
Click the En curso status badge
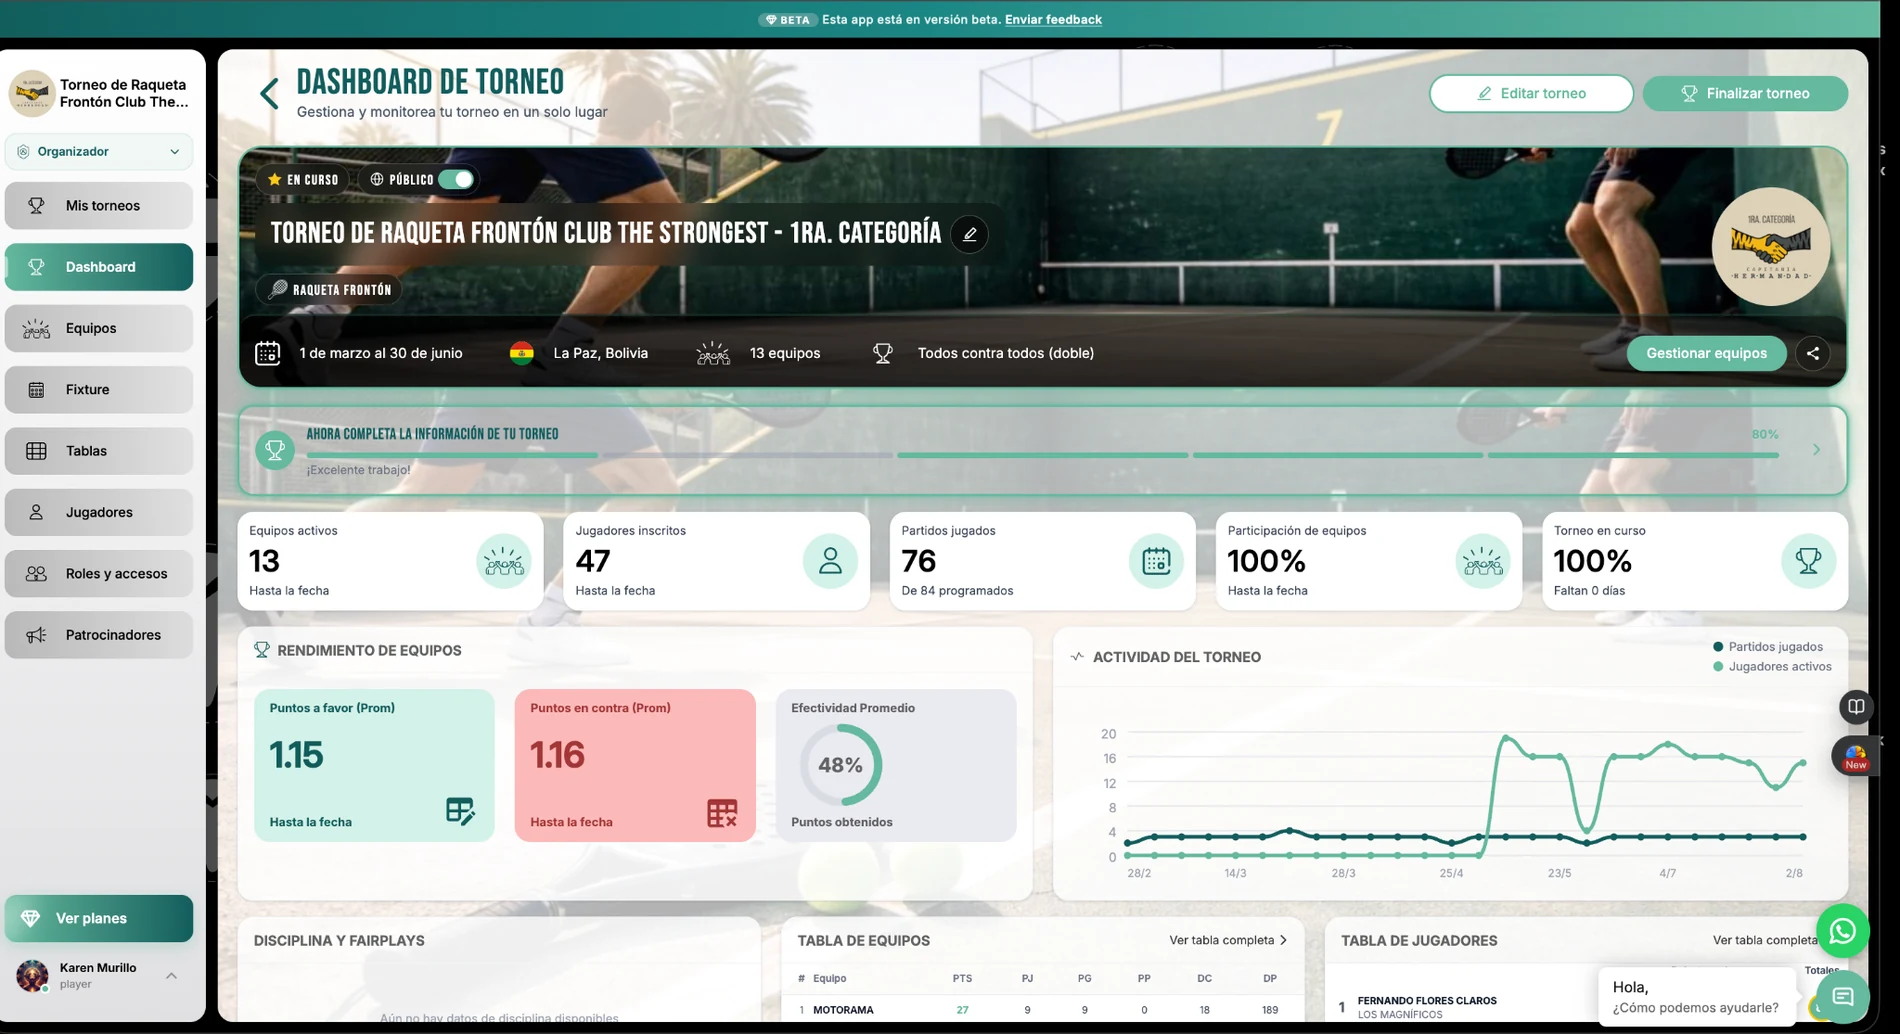[303, 180]
